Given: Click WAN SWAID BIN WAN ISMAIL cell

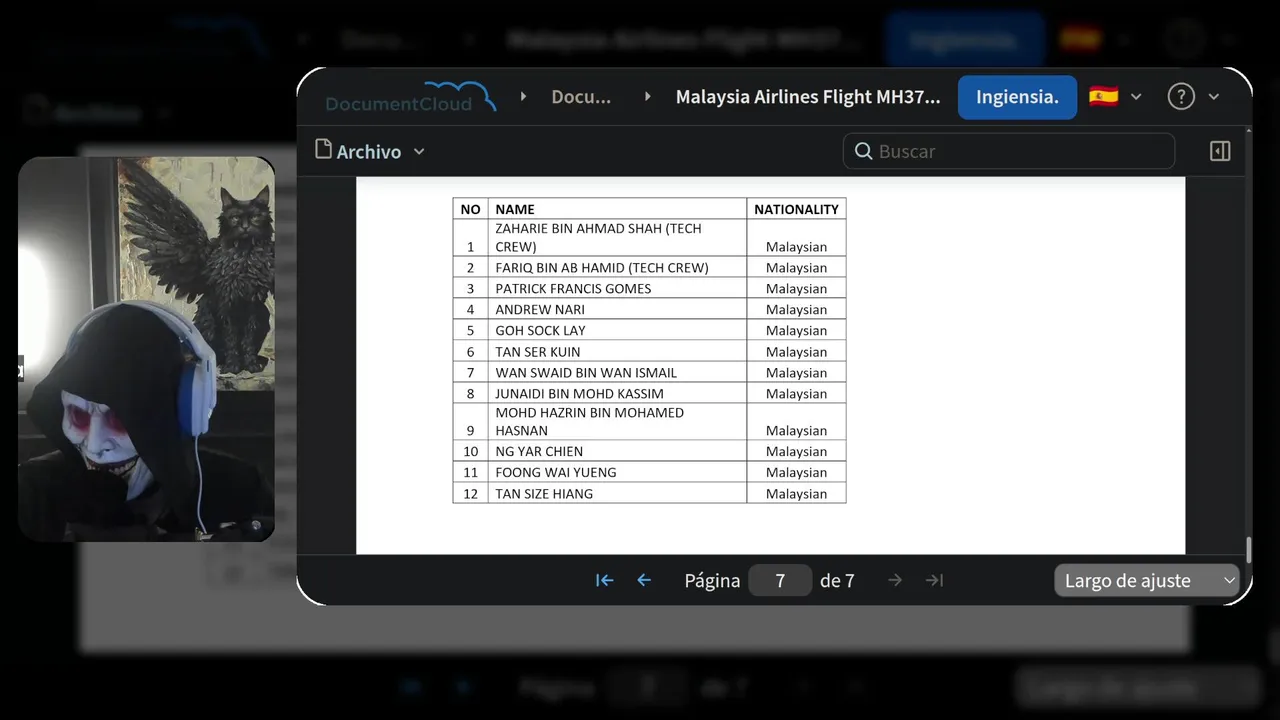Looking at the screenshot, I should (x=617, y=372).
